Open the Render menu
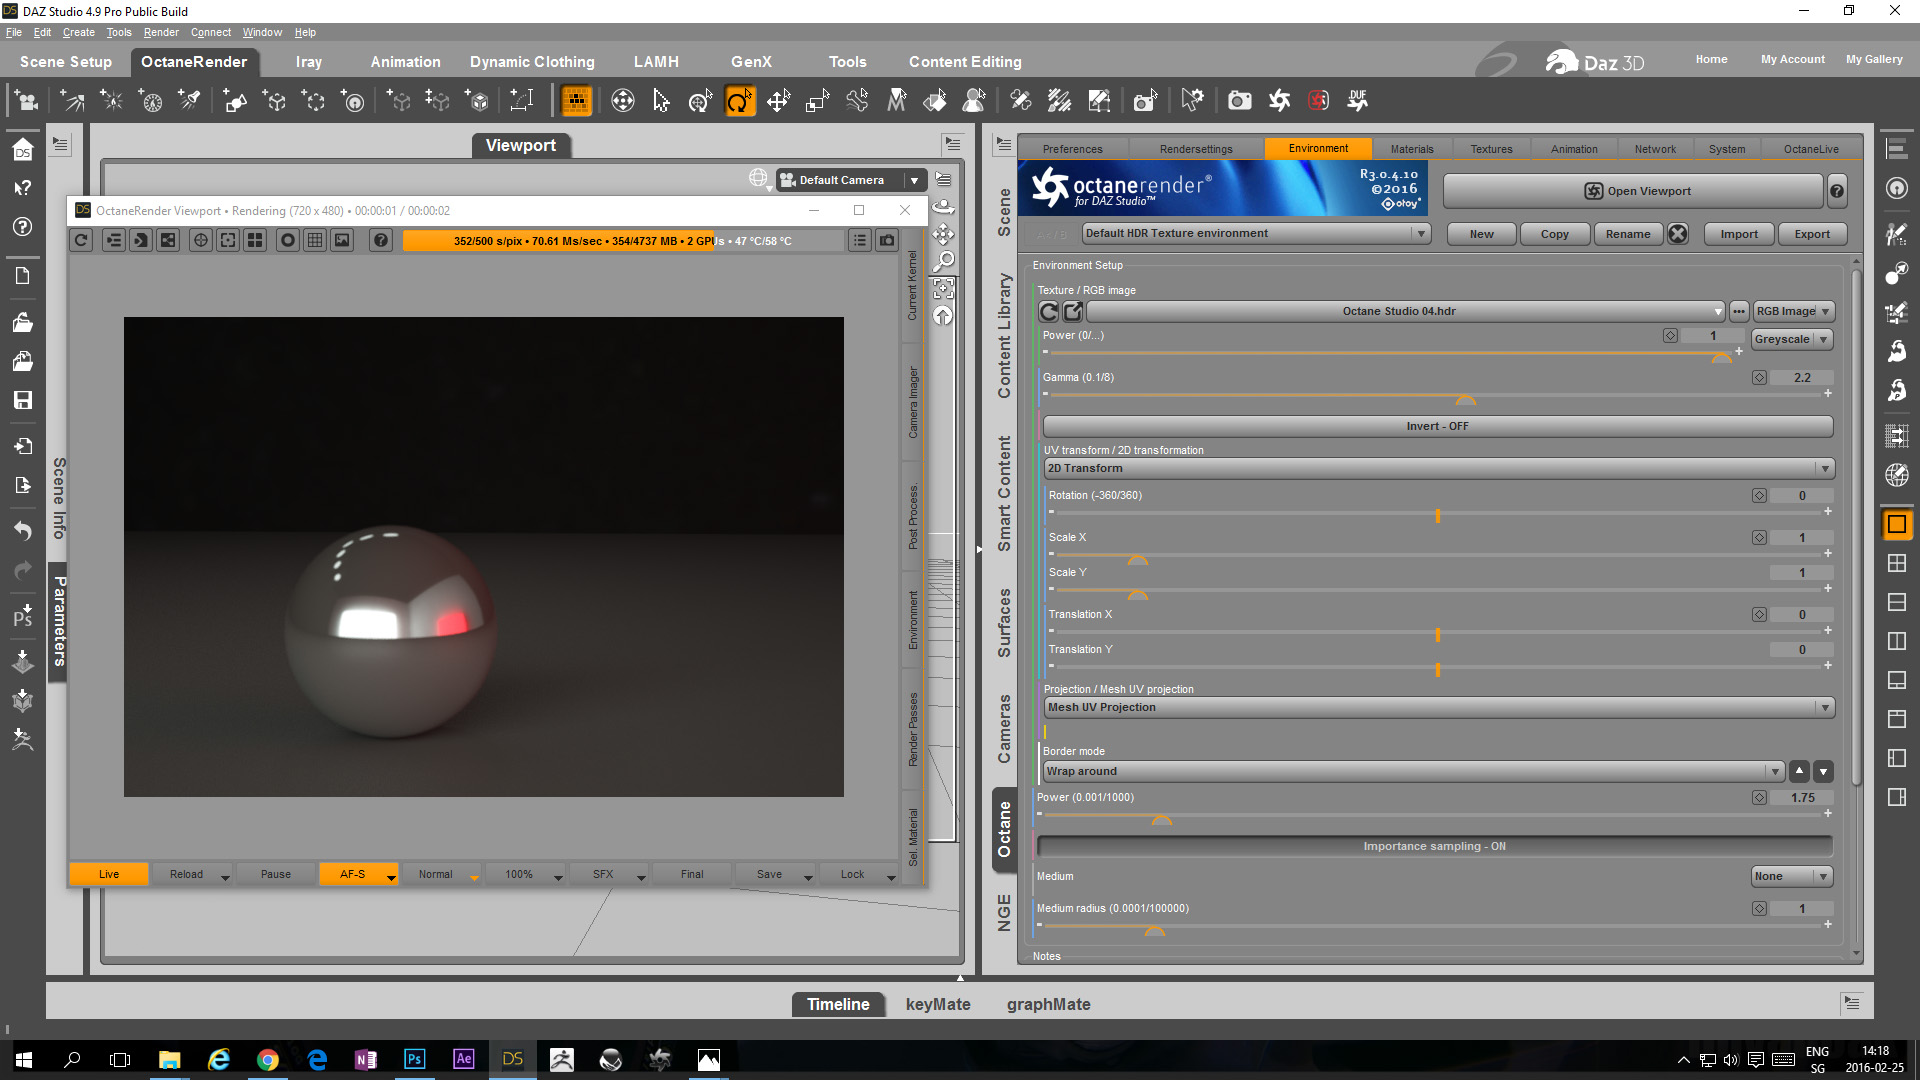This screenshot has height=1080, width=1920. (x=160, y=32)
